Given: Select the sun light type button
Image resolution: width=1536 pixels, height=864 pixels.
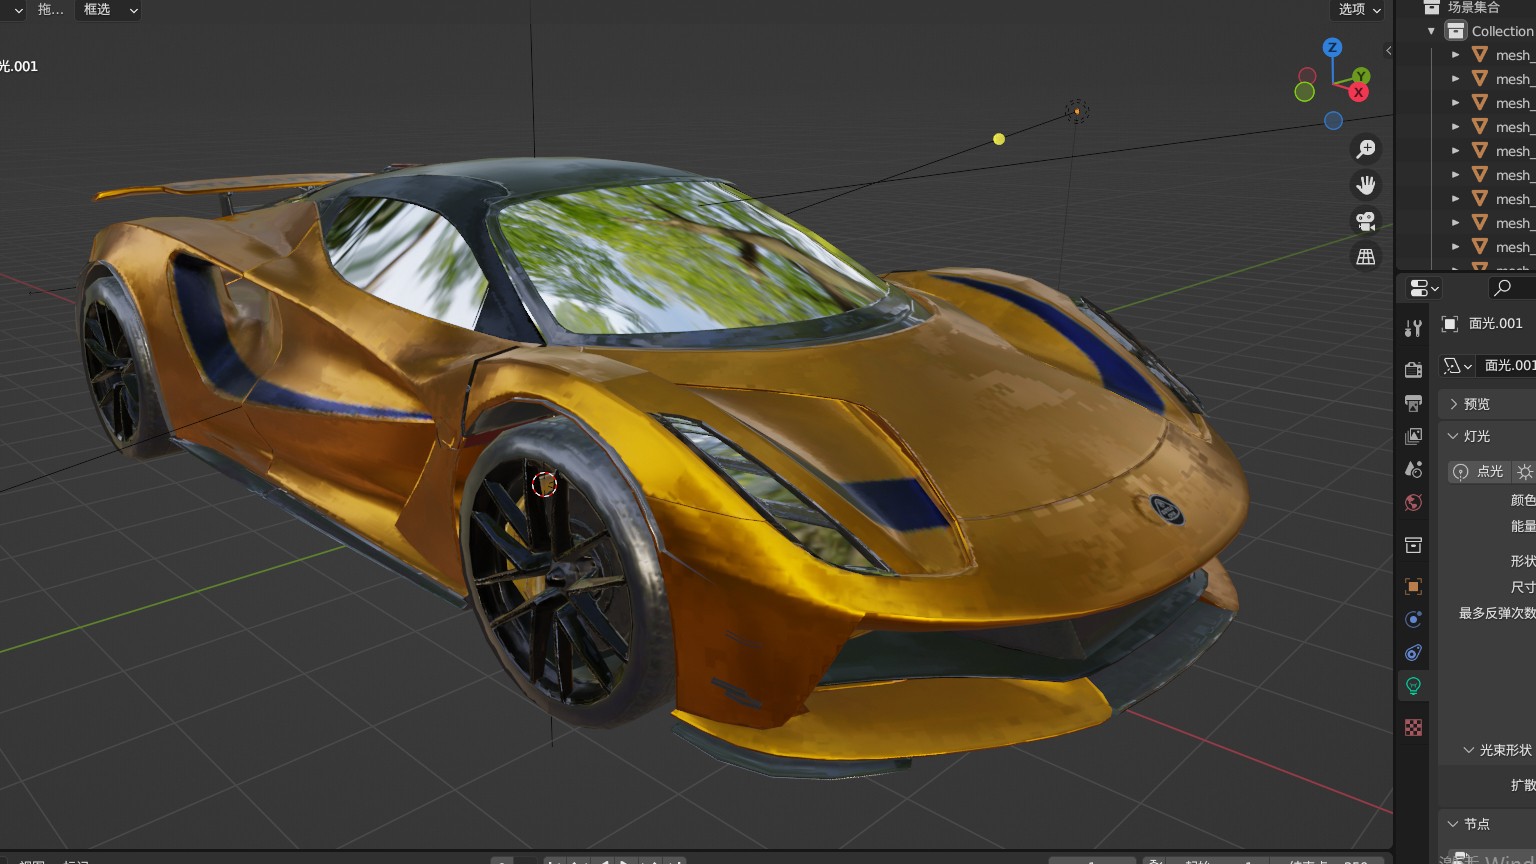Looking at the screenshot, I should pyautogui.click(x=1524, y=471).
